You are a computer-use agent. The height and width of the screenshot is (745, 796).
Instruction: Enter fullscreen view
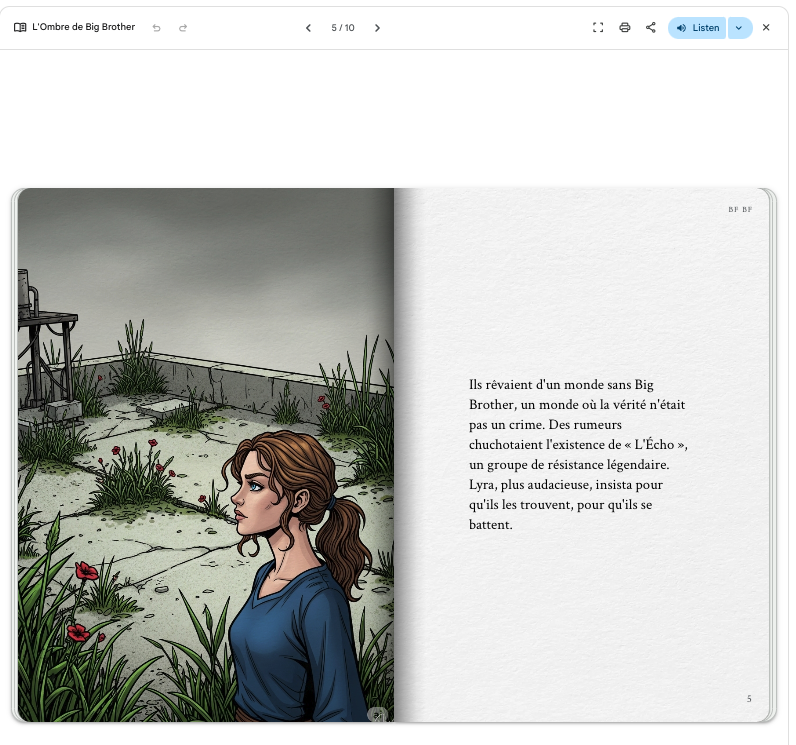click(598, 28)
